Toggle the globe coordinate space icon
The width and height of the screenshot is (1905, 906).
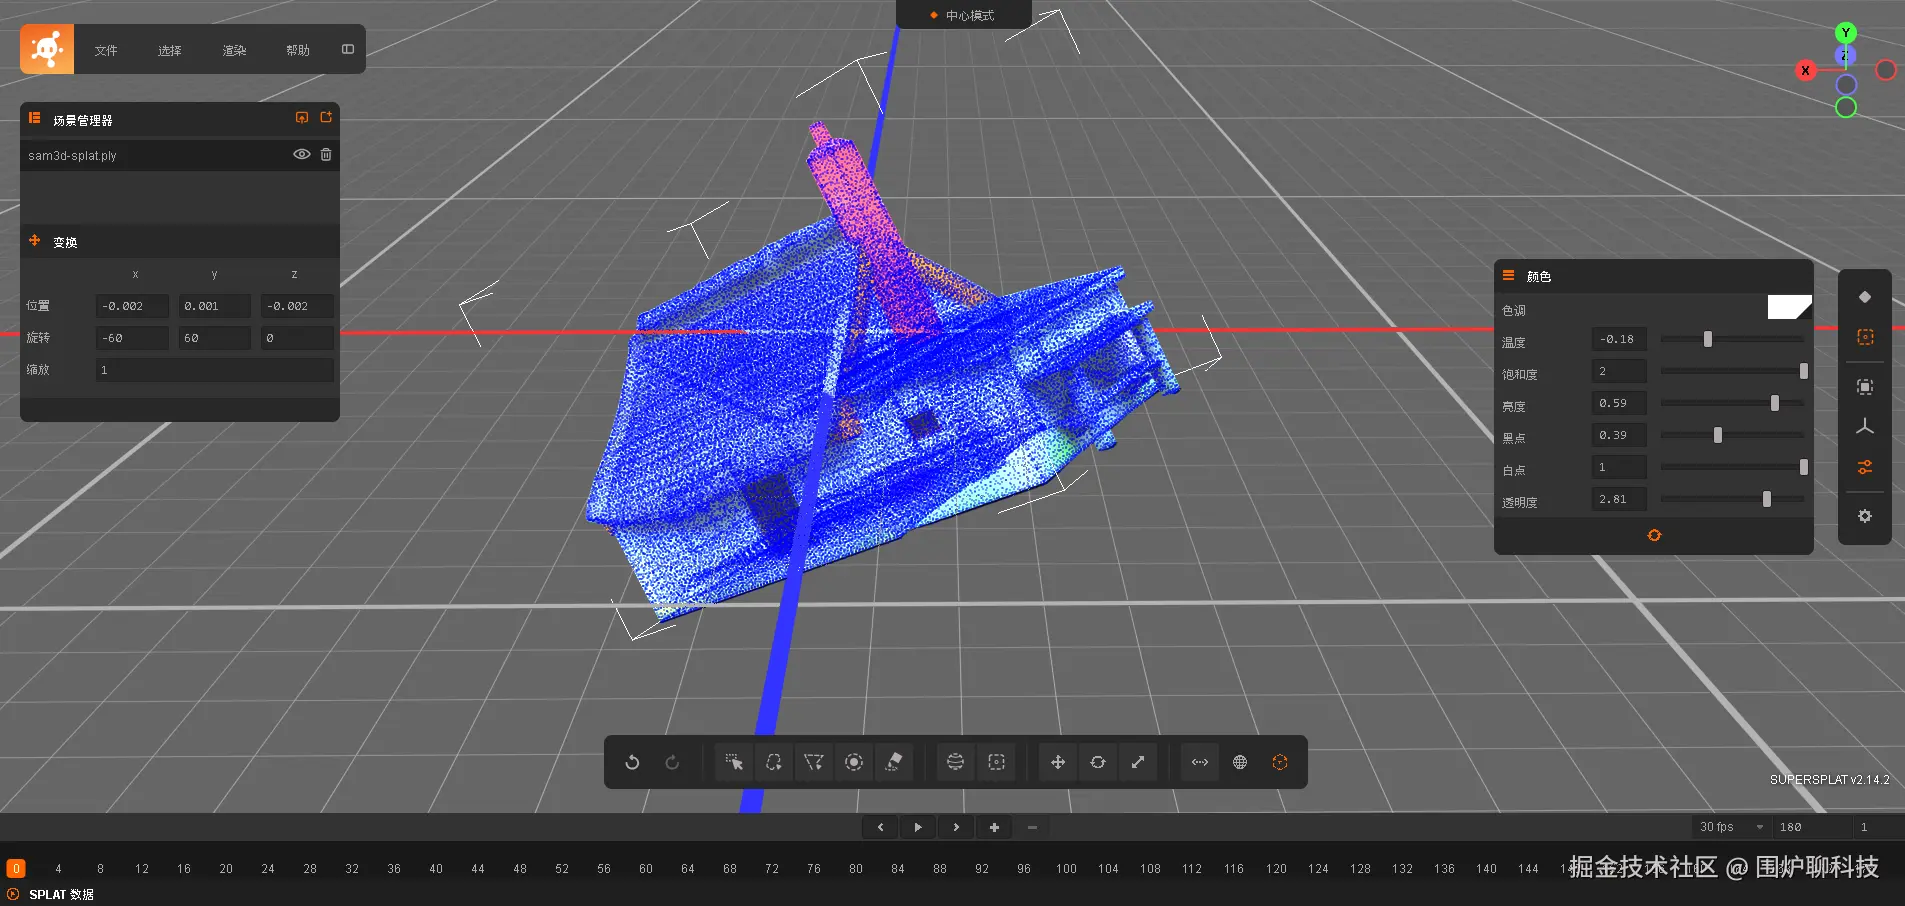[x=1240, y=762]
